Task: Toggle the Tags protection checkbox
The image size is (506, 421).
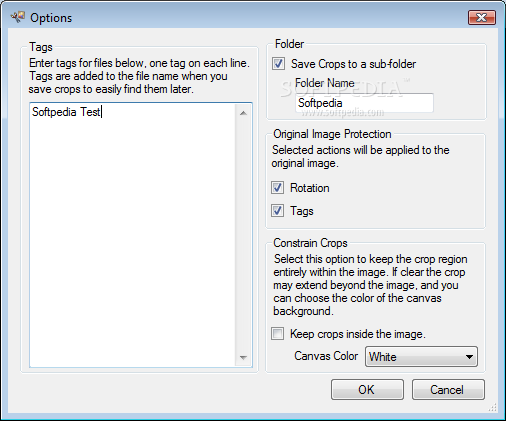Action: [x=277, y=211]
